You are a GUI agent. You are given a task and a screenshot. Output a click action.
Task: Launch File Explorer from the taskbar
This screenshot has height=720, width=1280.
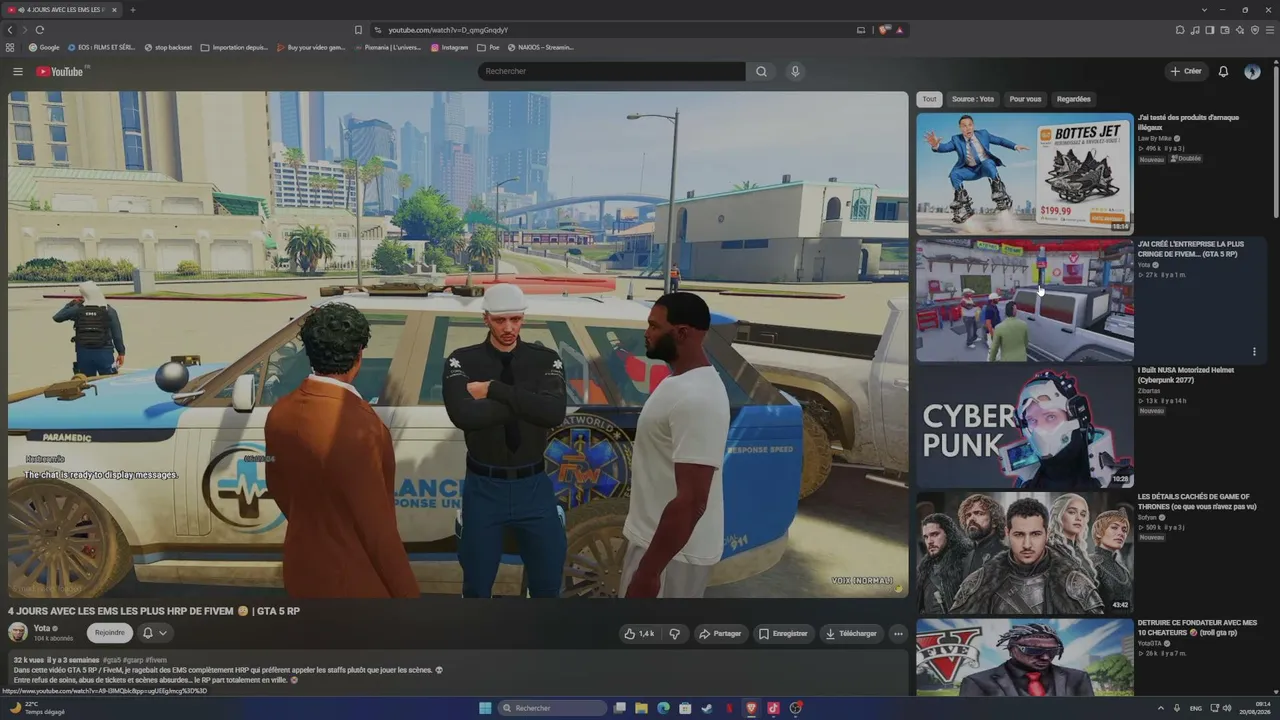pyautogui.click(x=641, y=708)
